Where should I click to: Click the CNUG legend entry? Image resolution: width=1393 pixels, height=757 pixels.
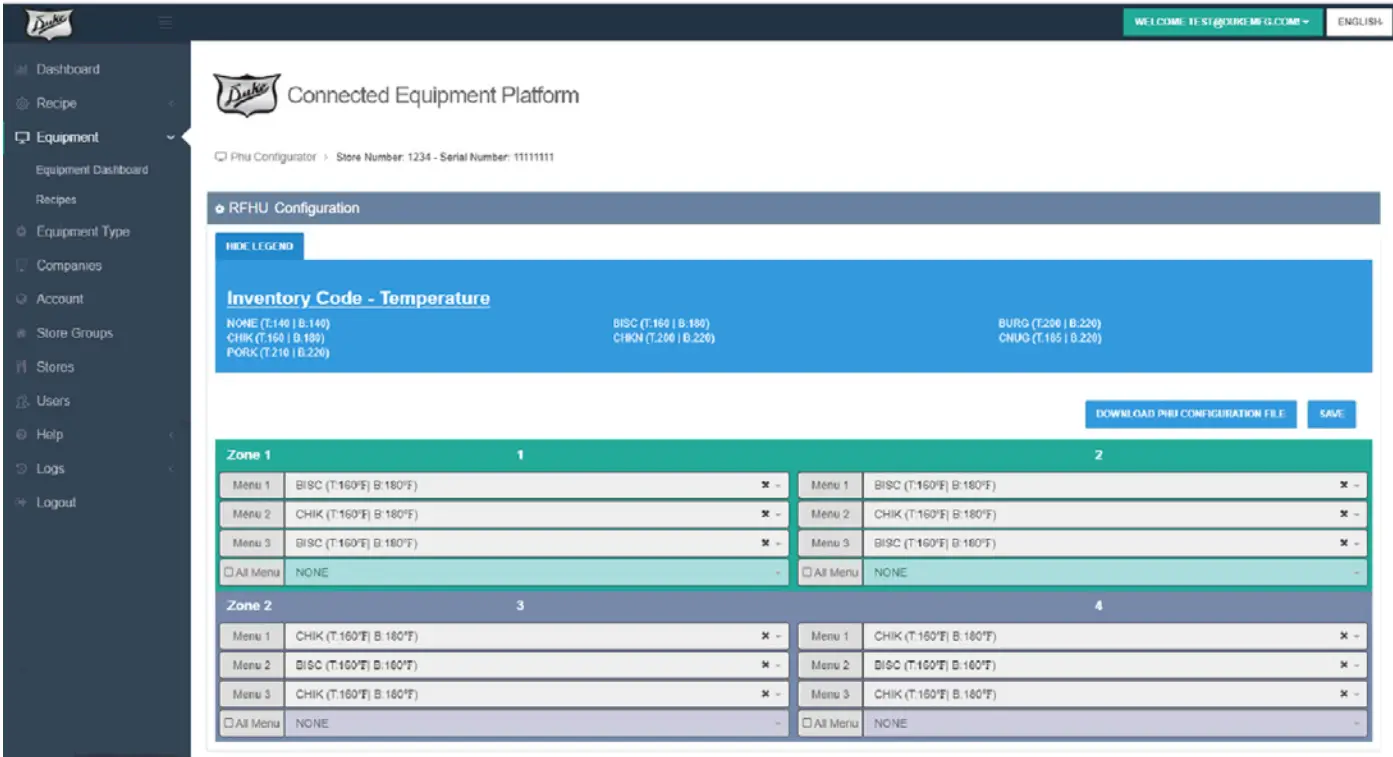(1049, 338)
